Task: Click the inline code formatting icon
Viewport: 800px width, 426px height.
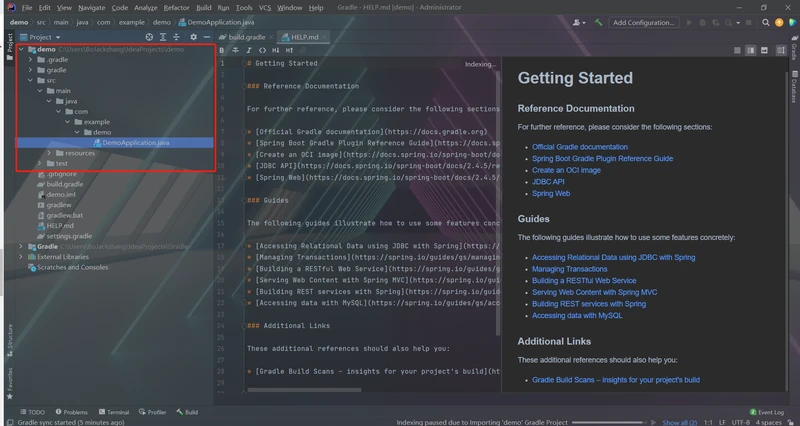Action: click(x=262, y=50)
